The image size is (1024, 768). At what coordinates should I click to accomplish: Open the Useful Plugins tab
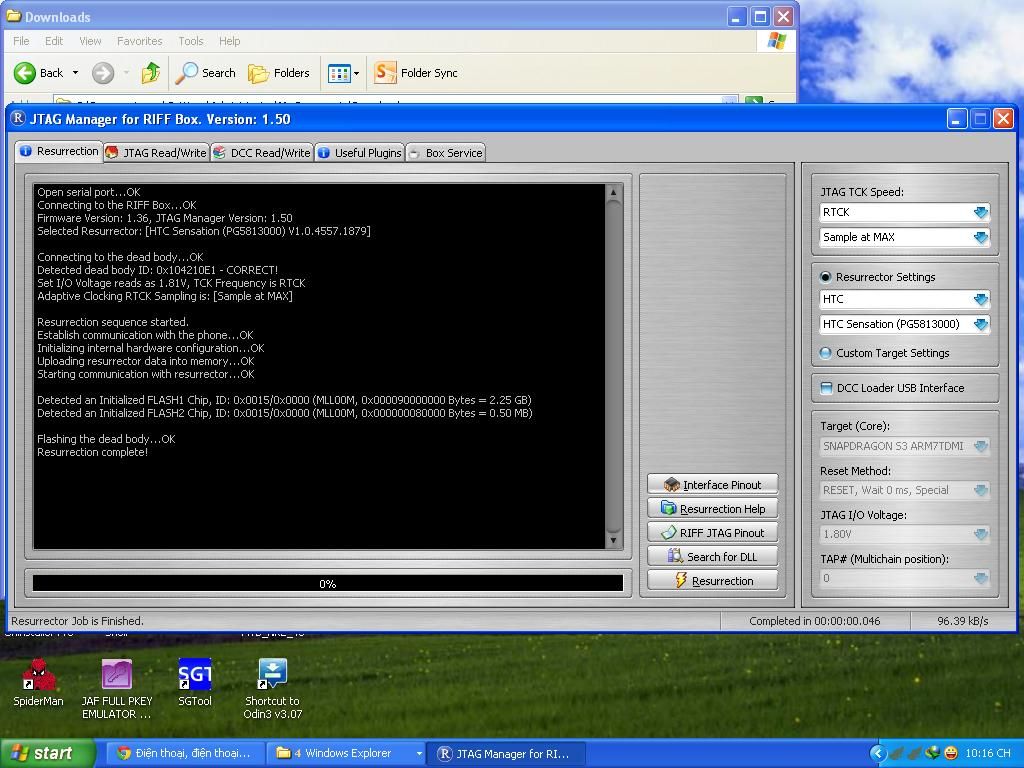click(360, 153)
